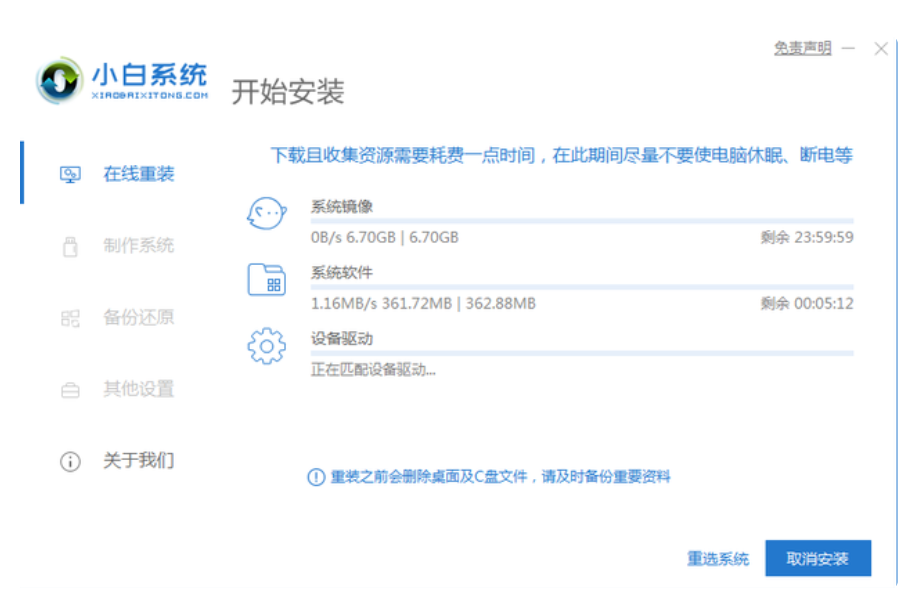Click 重选系统 to reselect the system
The width and height of the screenshot is (908, 595).
pos(717,559)
